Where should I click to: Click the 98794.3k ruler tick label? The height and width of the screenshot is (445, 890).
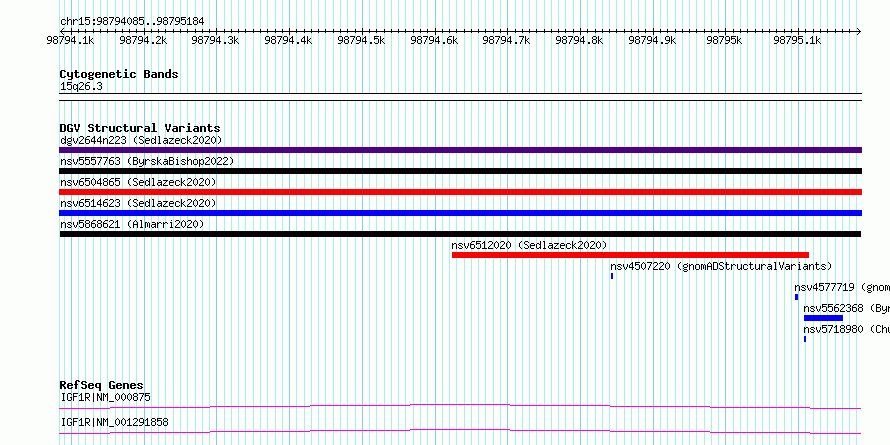[215, 40]
